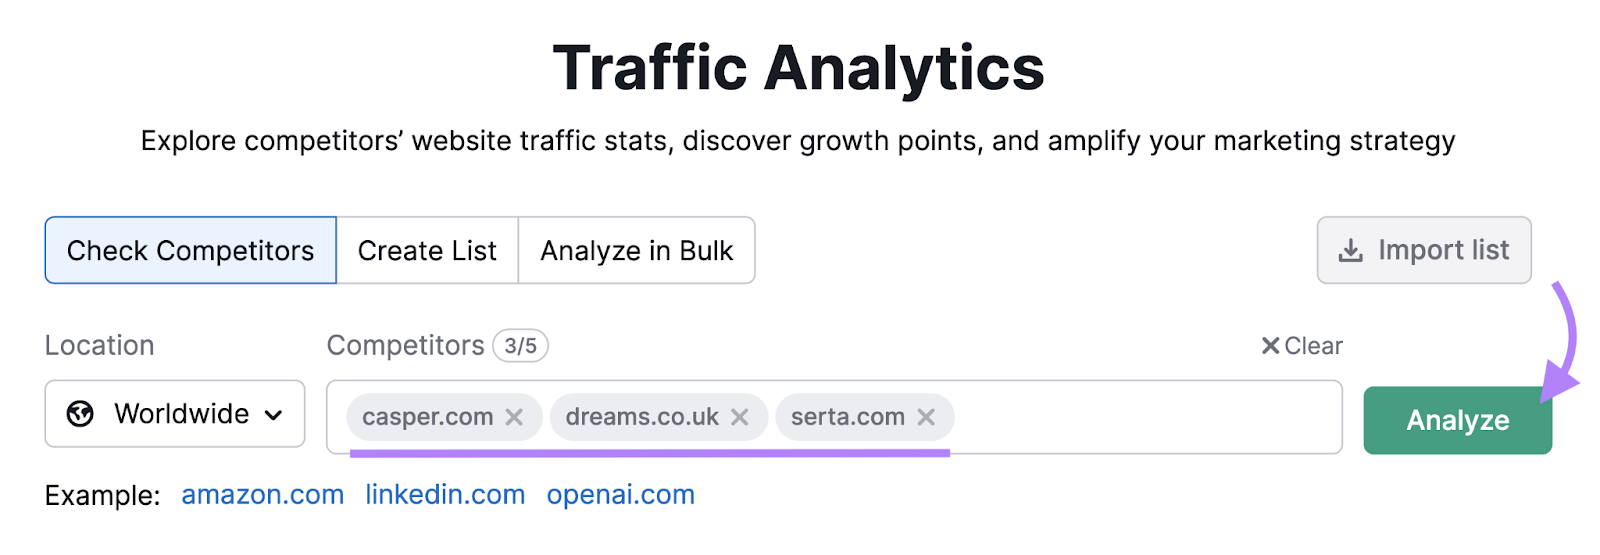Remove serta.com competitor tag
Screen dimensions: 1600x555
(x=926, y=417)
